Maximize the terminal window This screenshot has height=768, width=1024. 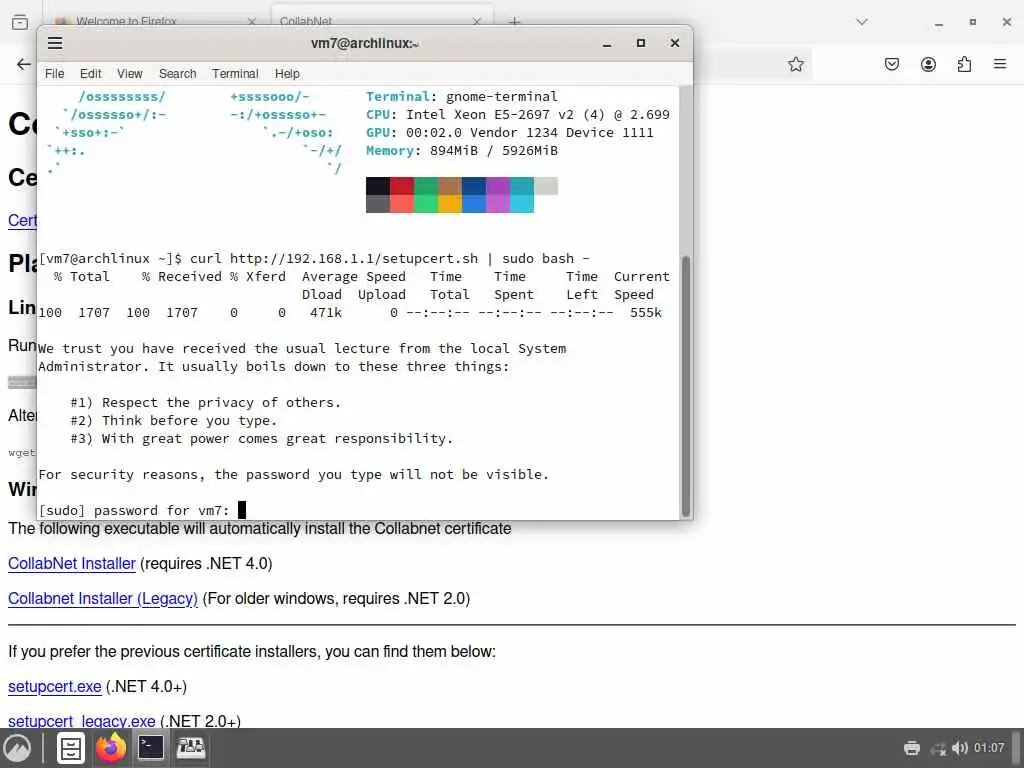641,43
